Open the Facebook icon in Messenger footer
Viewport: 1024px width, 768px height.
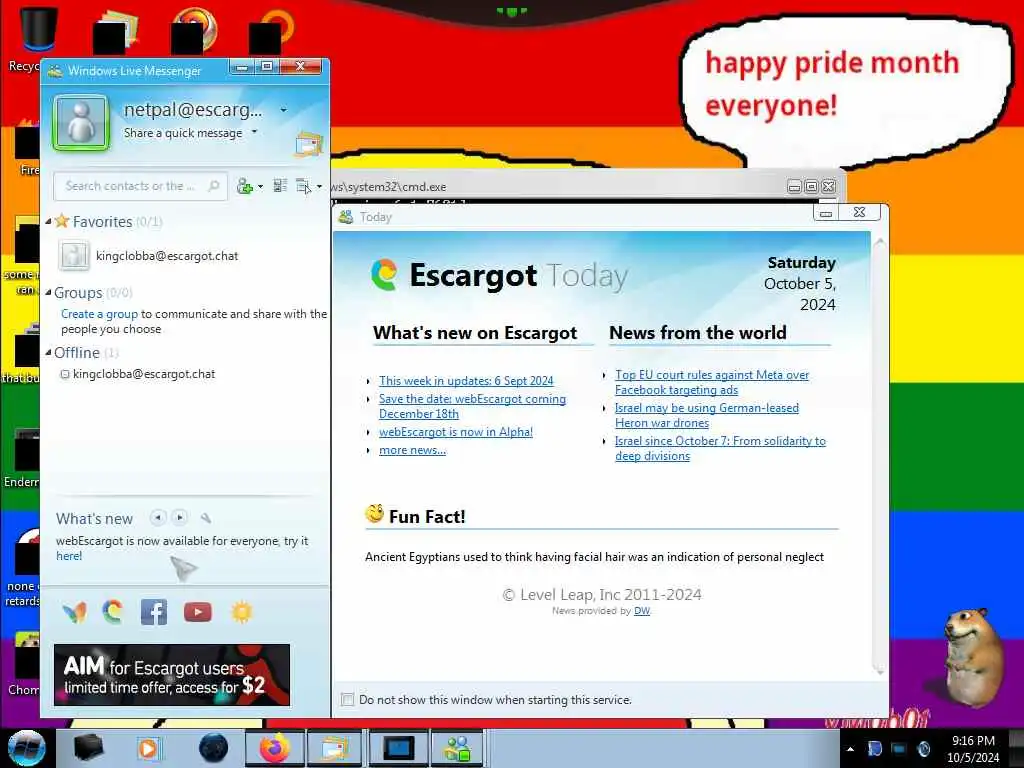[x=154, y=612]
